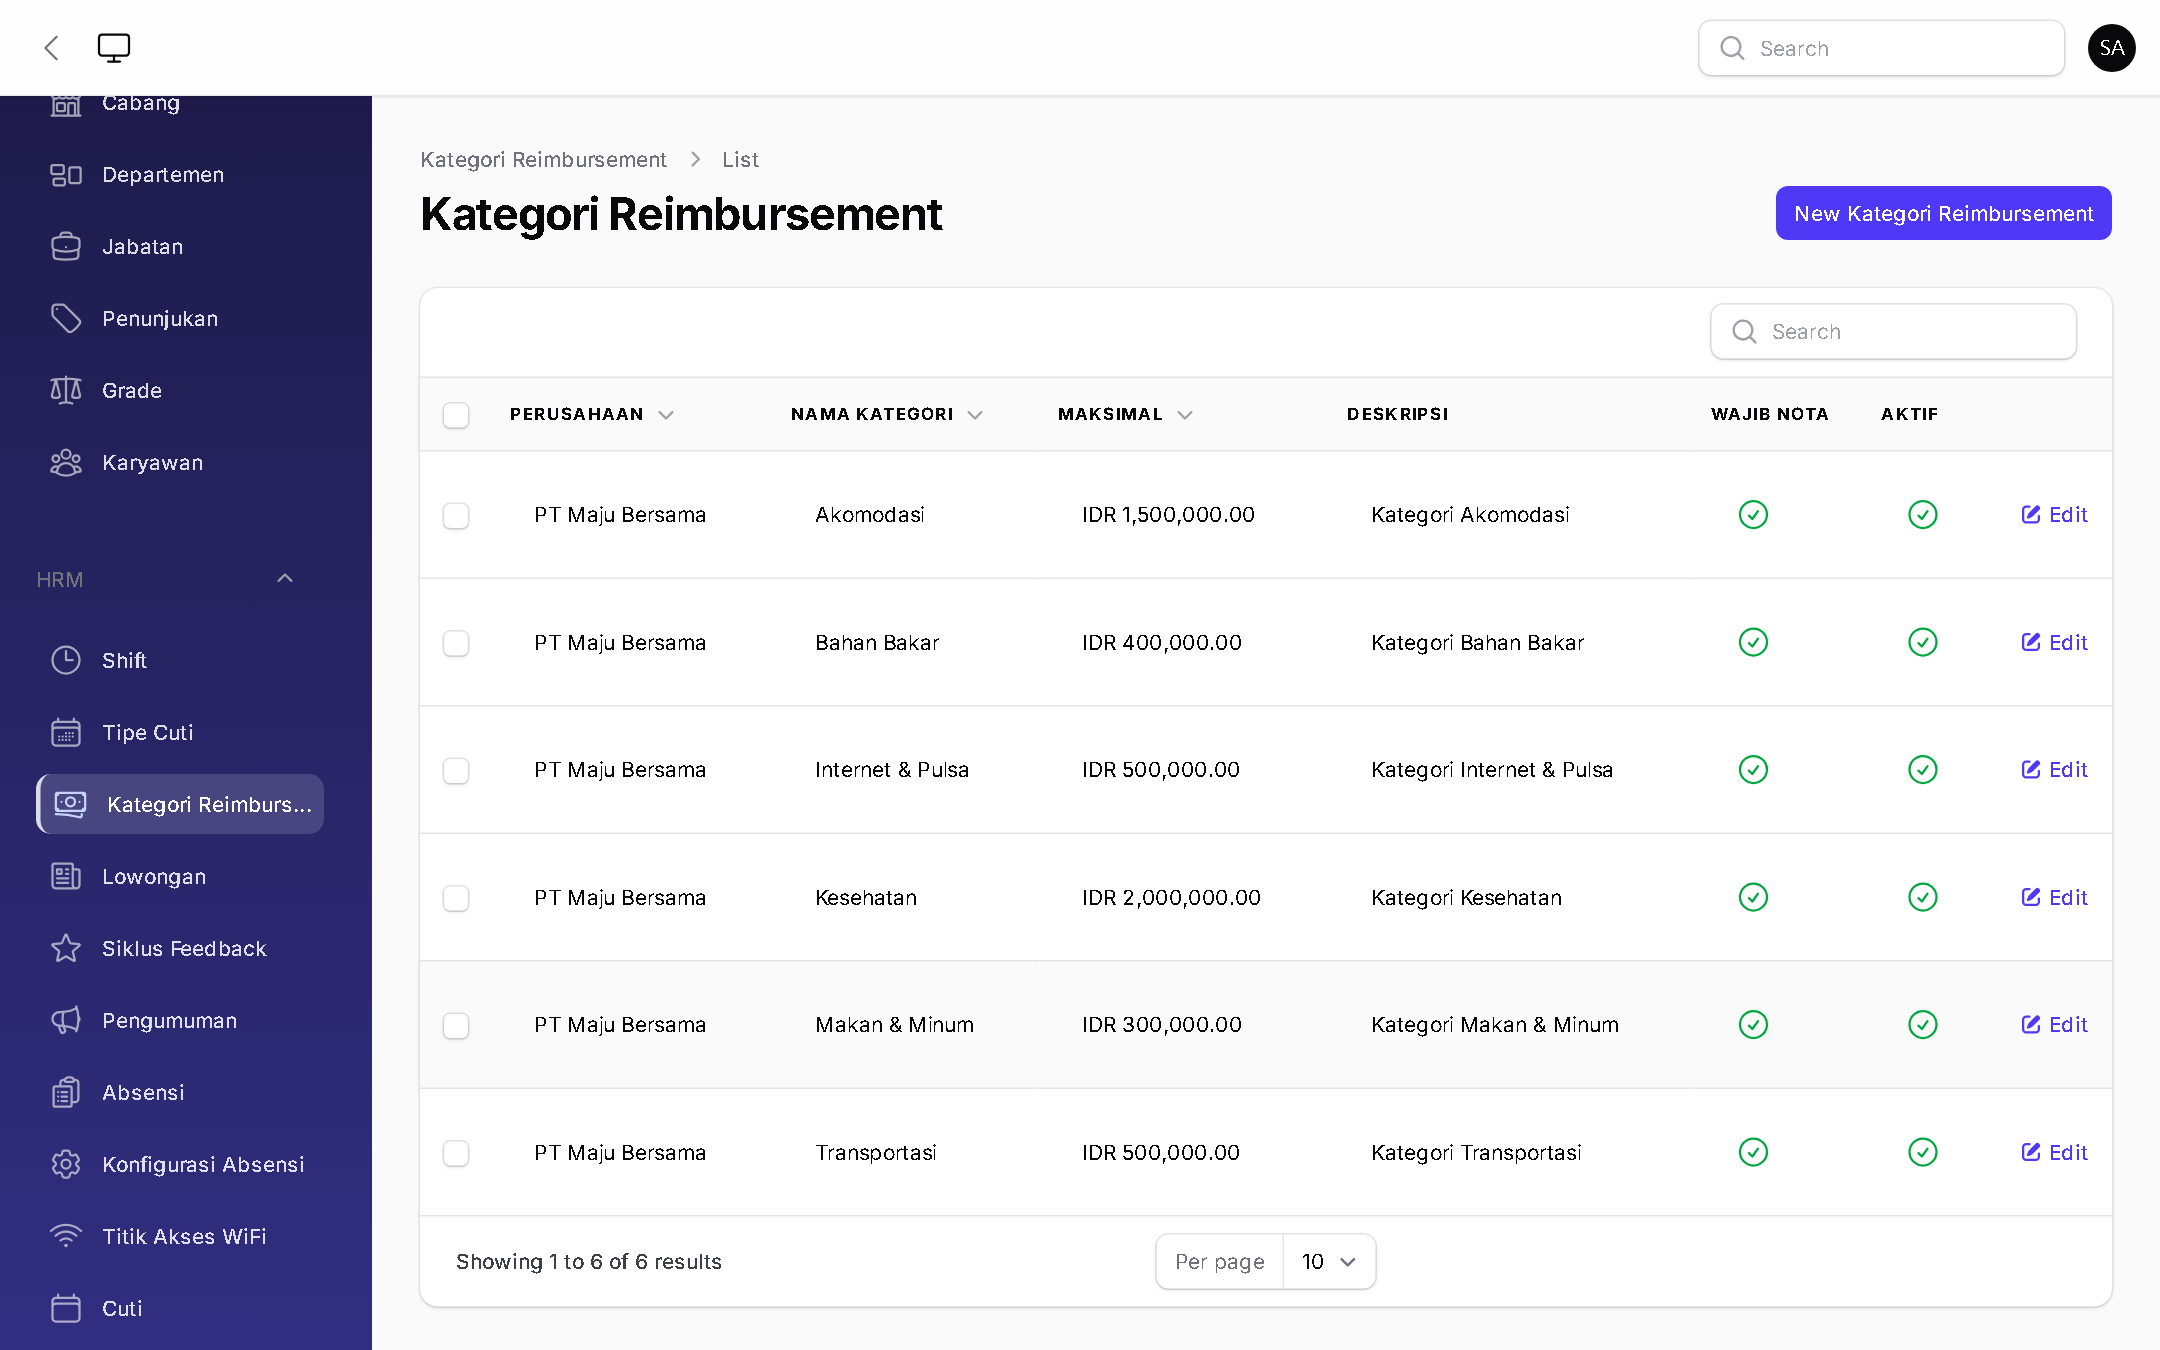Select the Akomodasi row checkbox
This screenshot has height=1350, width=2160.
point(456,516)
